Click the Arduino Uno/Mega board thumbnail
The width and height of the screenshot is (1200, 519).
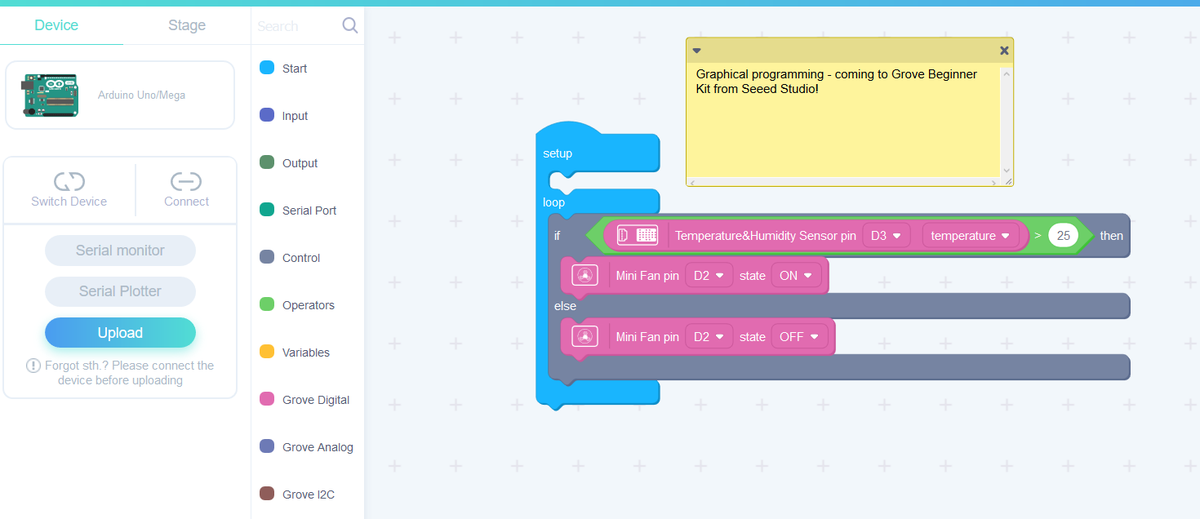[x=50, y=95]
